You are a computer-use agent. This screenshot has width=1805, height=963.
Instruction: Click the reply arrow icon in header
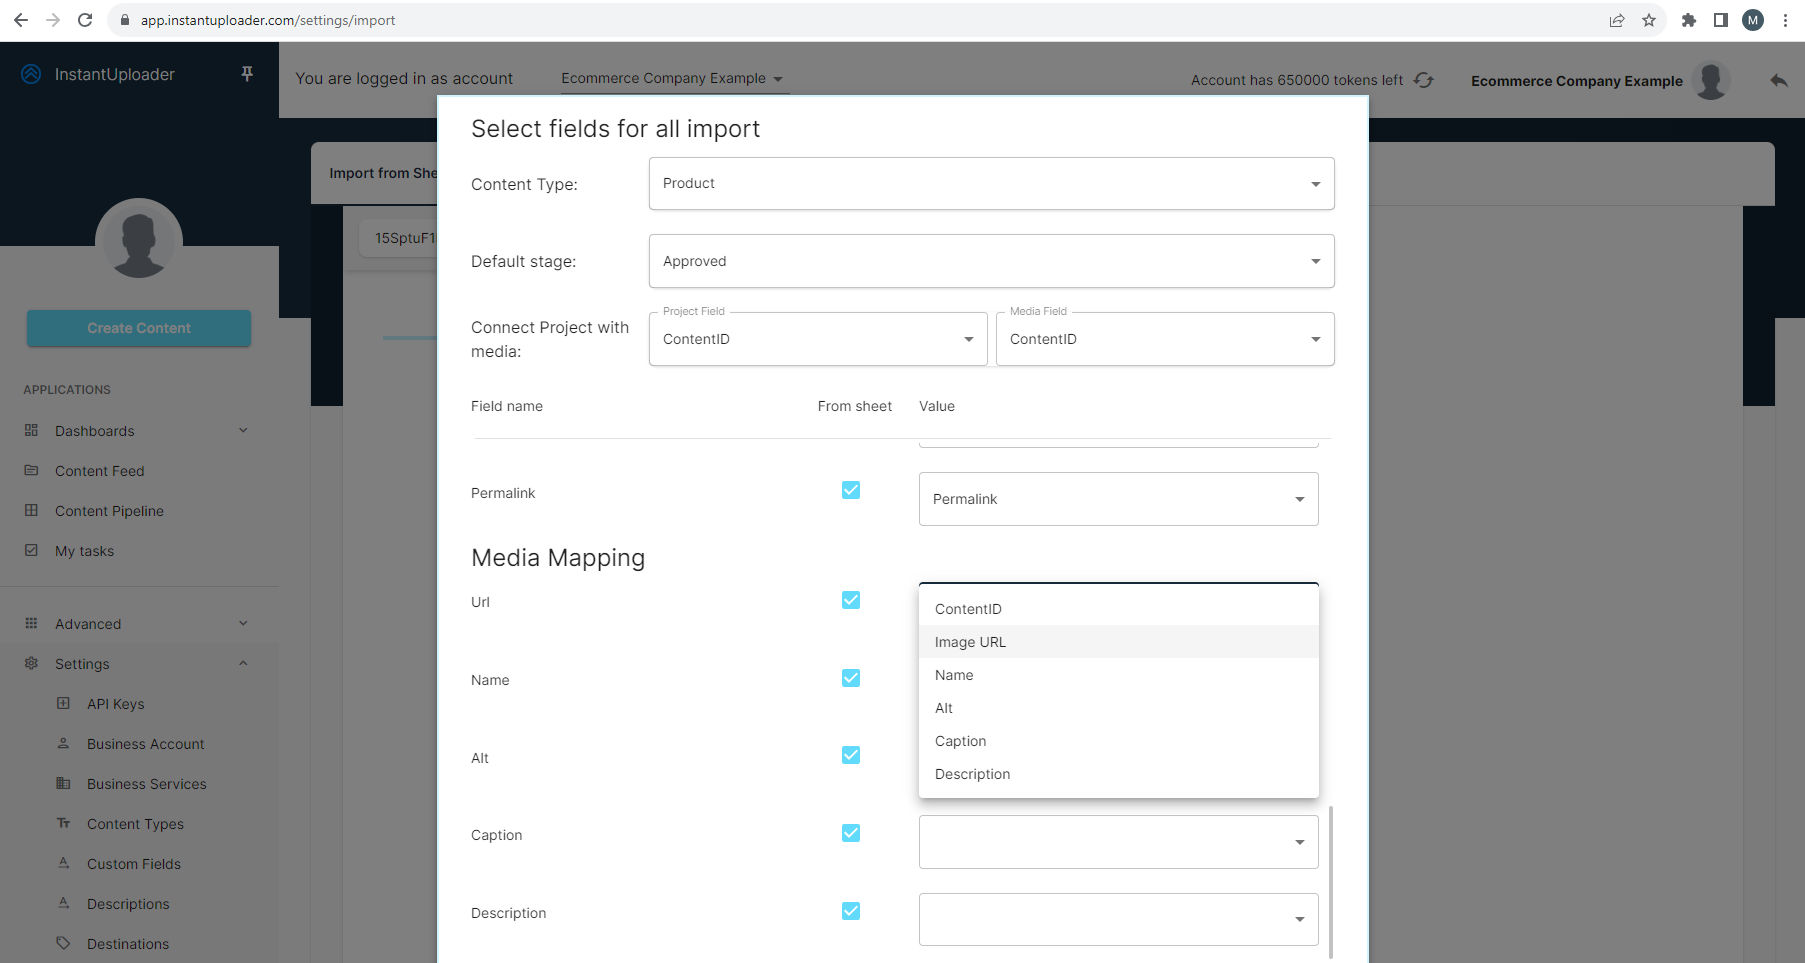click(1778, 81)
